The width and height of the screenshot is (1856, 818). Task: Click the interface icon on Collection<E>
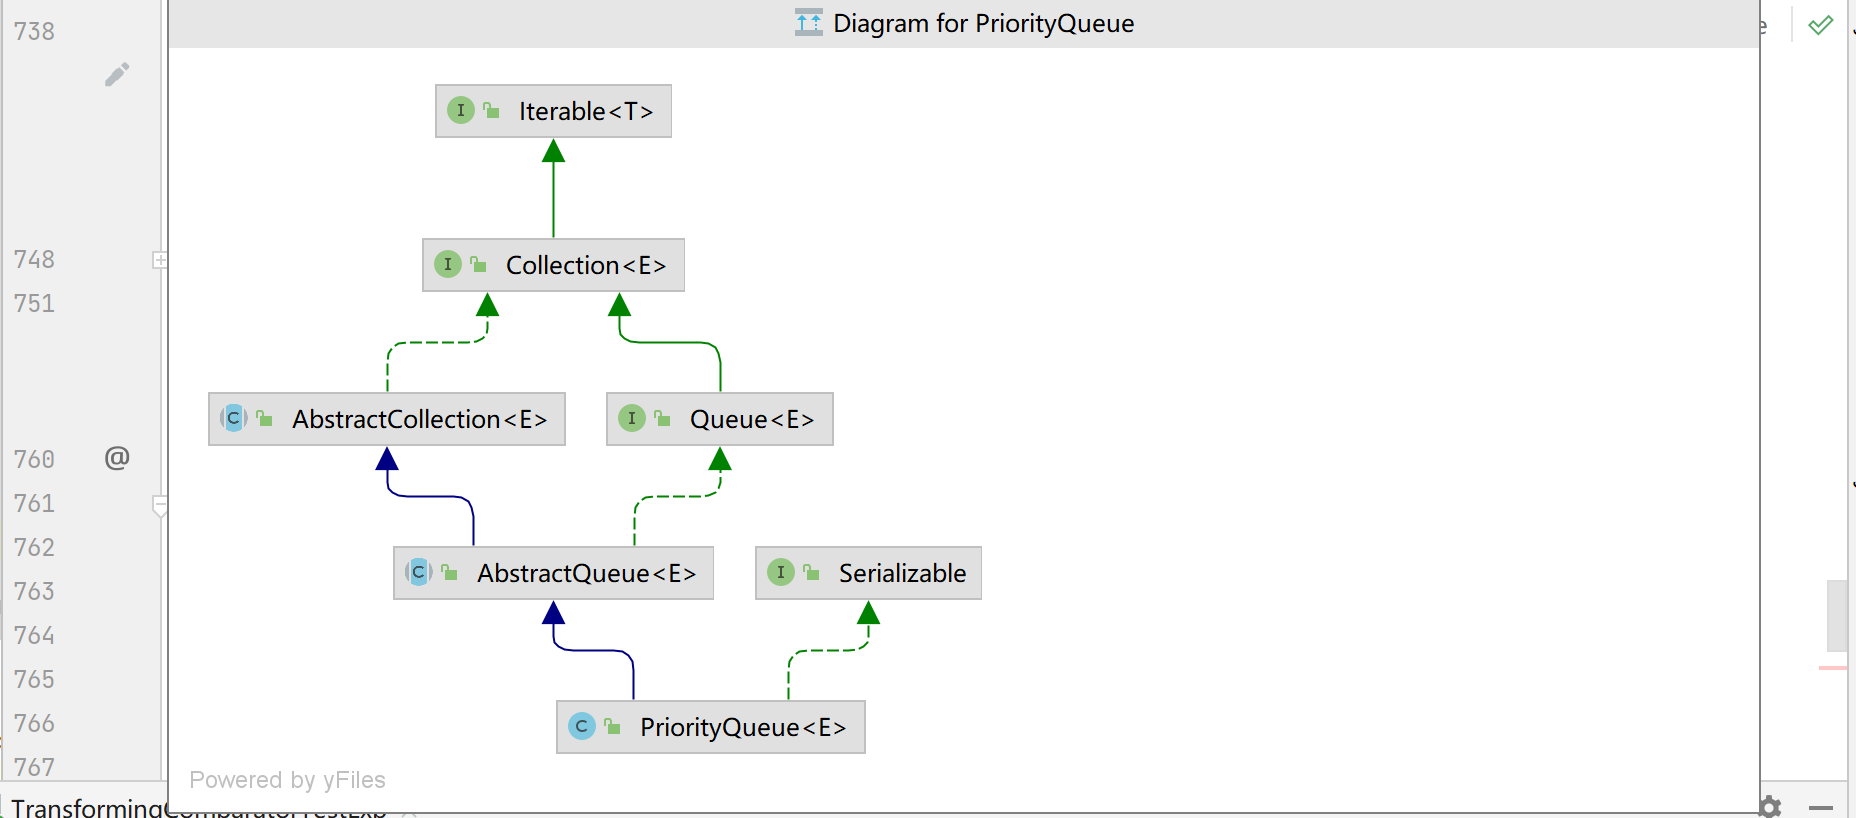(448, 264)
